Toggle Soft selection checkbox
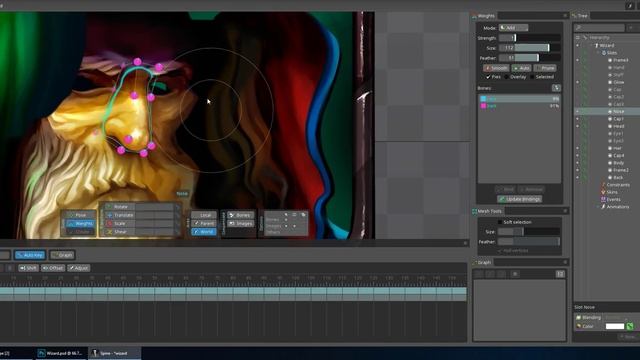 500,222
